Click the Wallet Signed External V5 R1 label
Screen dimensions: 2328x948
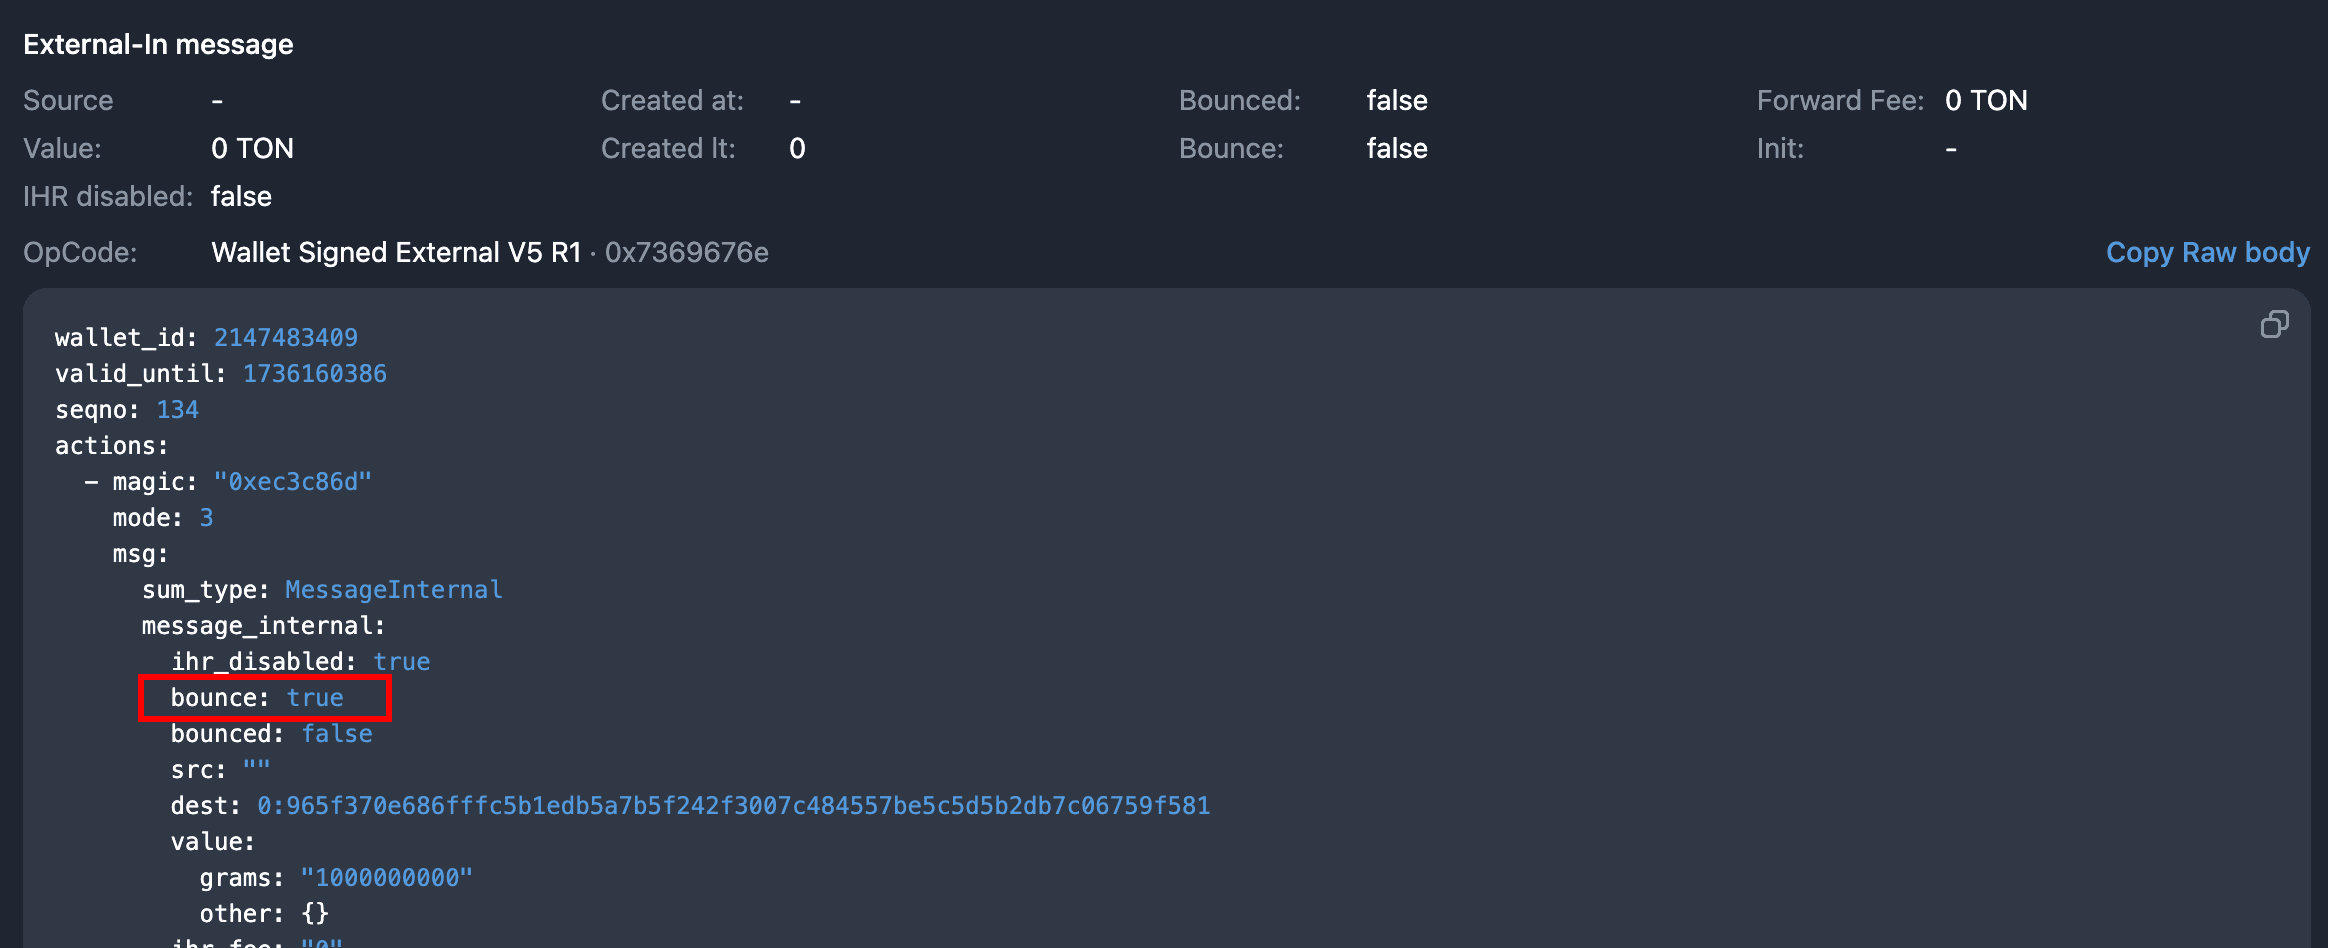point(396,252)
